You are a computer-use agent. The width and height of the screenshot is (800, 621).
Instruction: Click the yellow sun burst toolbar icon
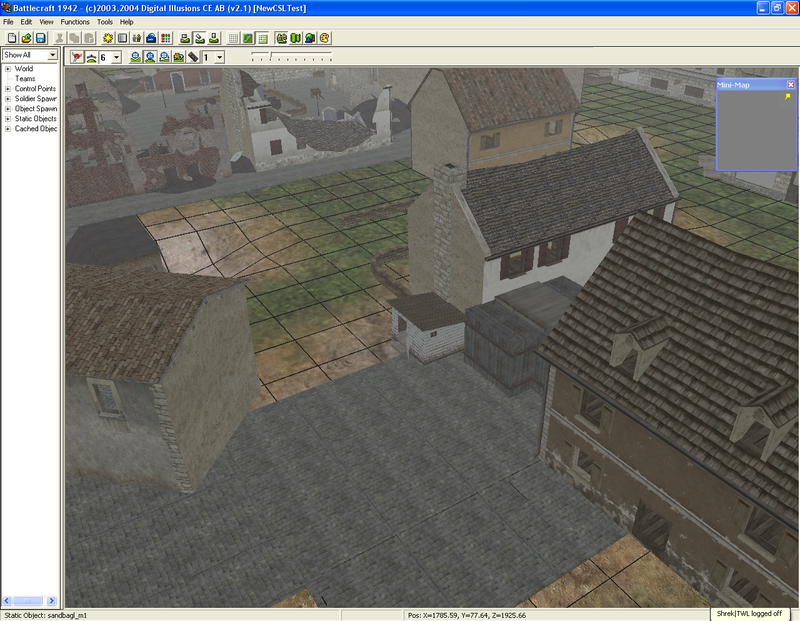(x=108, y=38)
